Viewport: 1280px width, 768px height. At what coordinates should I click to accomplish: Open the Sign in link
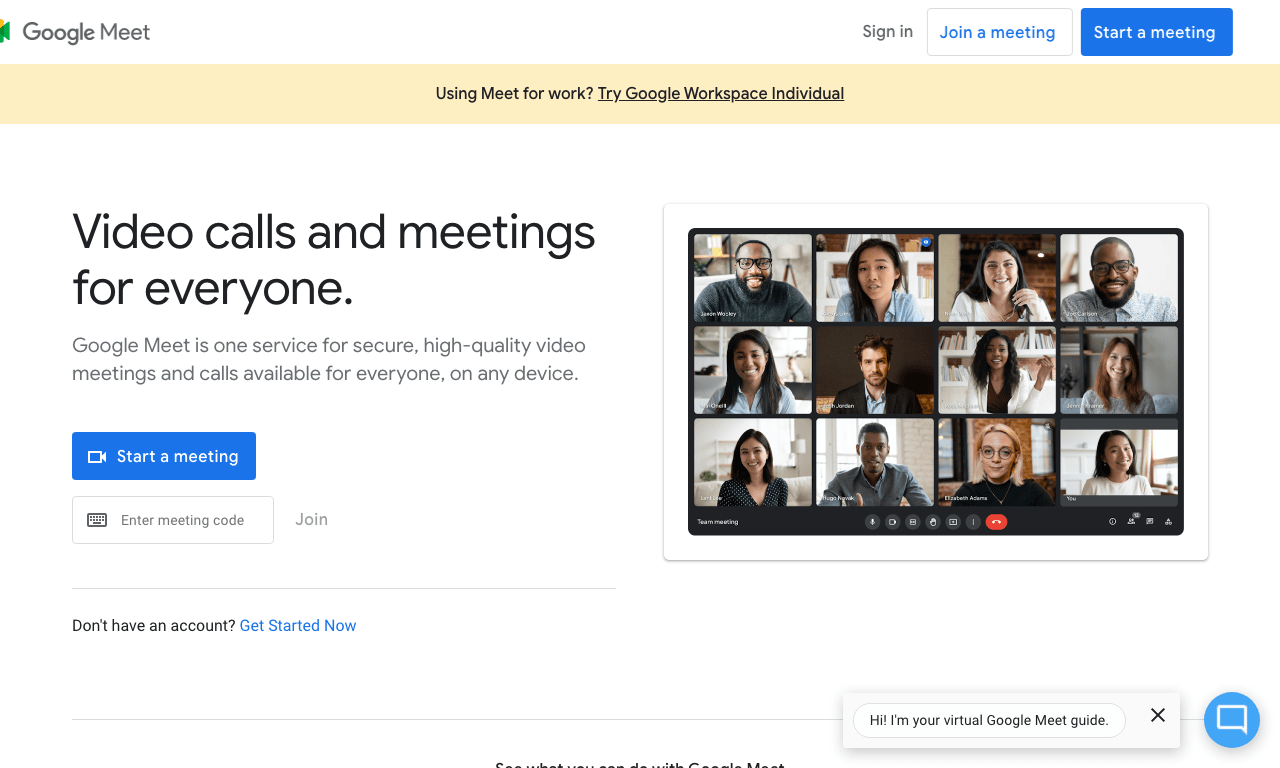pyautogui.click(x=887, y=32)
